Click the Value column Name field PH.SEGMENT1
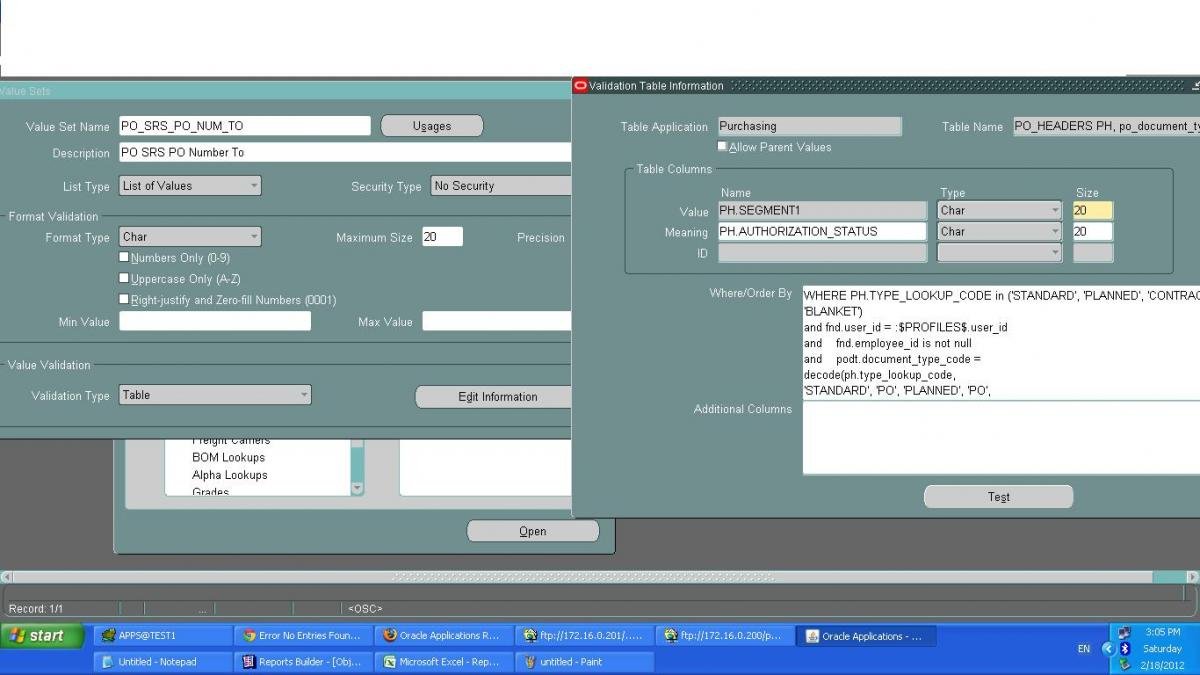The height and width of the screenshot is (675, 1200). point(822,211)
